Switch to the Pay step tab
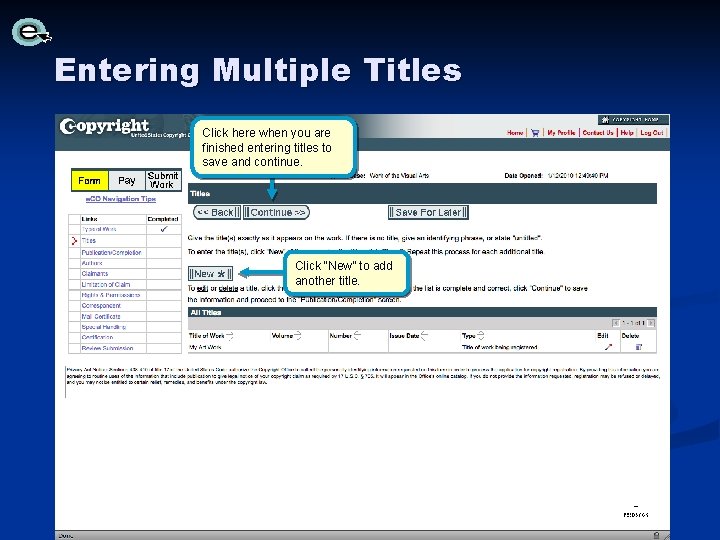The height and width of the screenshot is (540, 720). [x=127, y=180]
